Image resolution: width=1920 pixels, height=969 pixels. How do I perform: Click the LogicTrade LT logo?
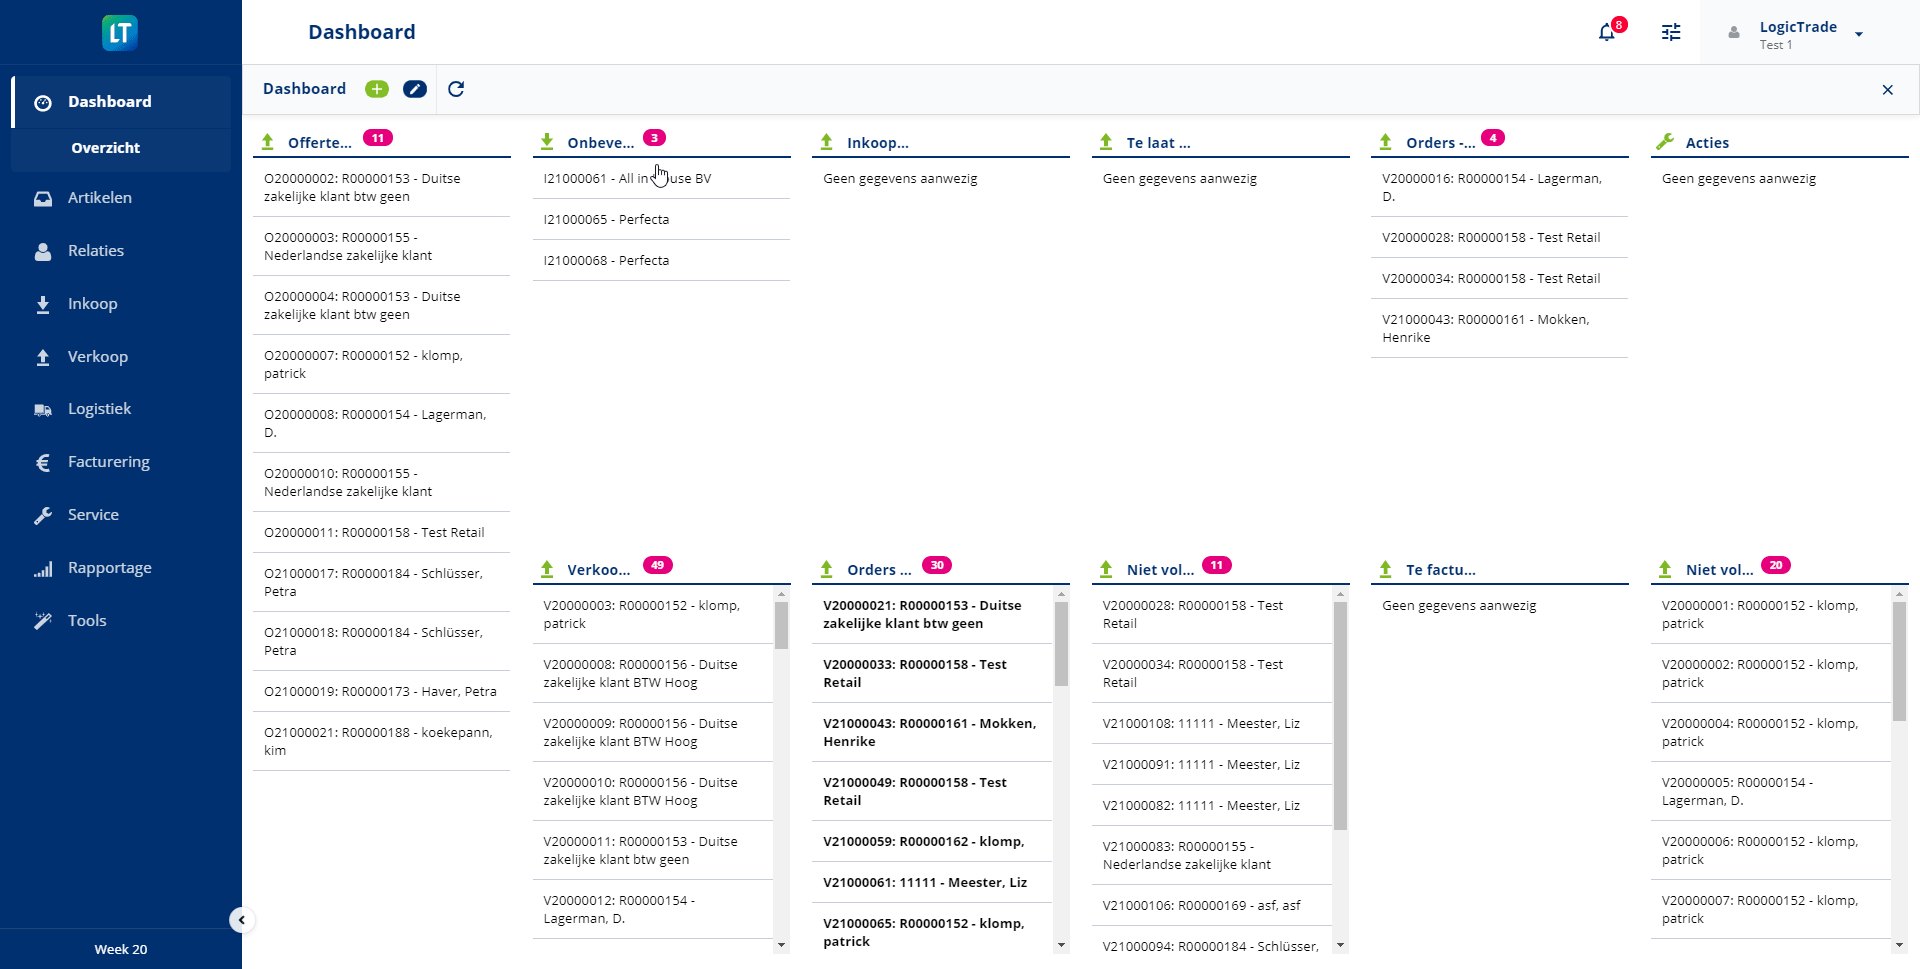point(120,33)
